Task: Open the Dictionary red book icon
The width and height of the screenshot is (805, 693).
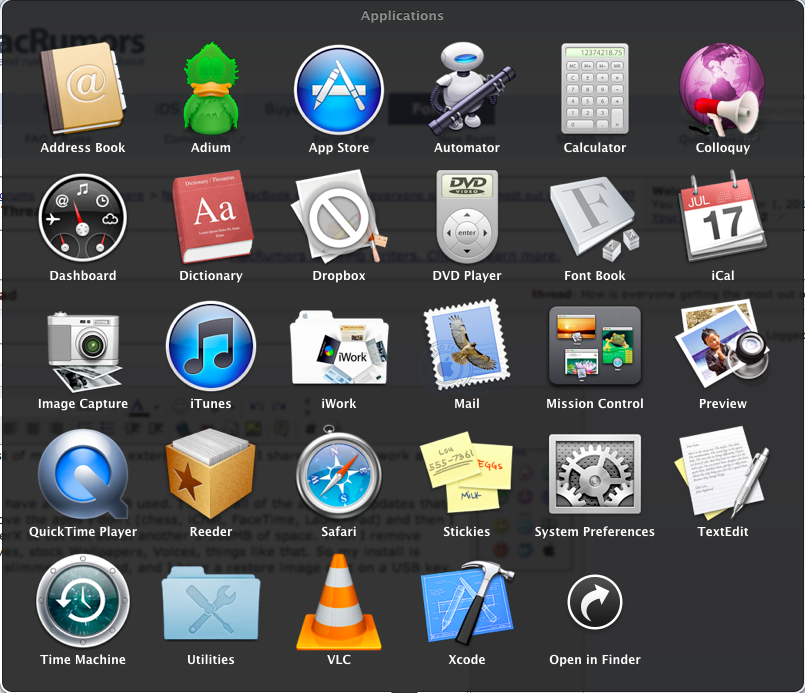Action: [213, 217]
